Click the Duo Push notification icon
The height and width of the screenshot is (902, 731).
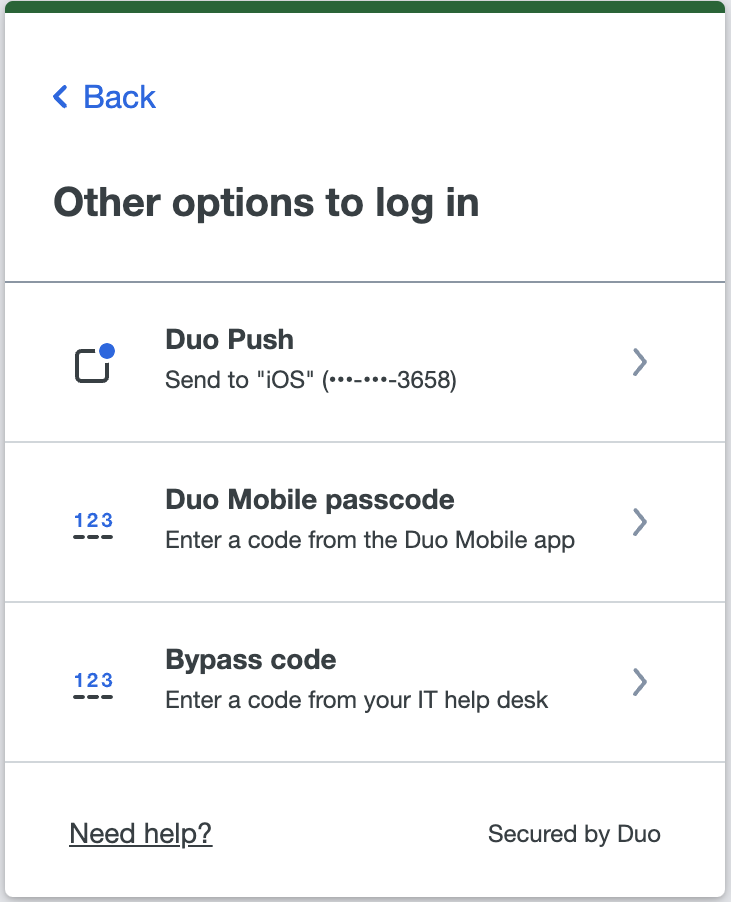[93, 365]
